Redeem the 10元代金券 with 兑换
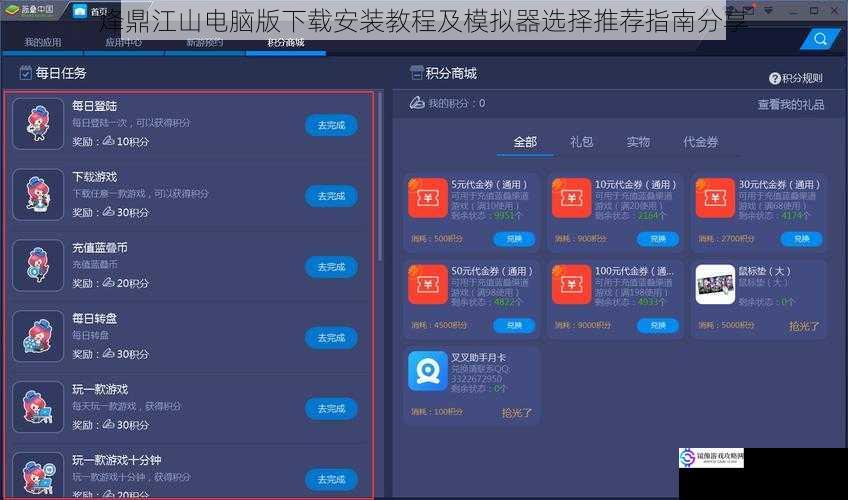The image size is (848, 500). [x=658, y=239]
